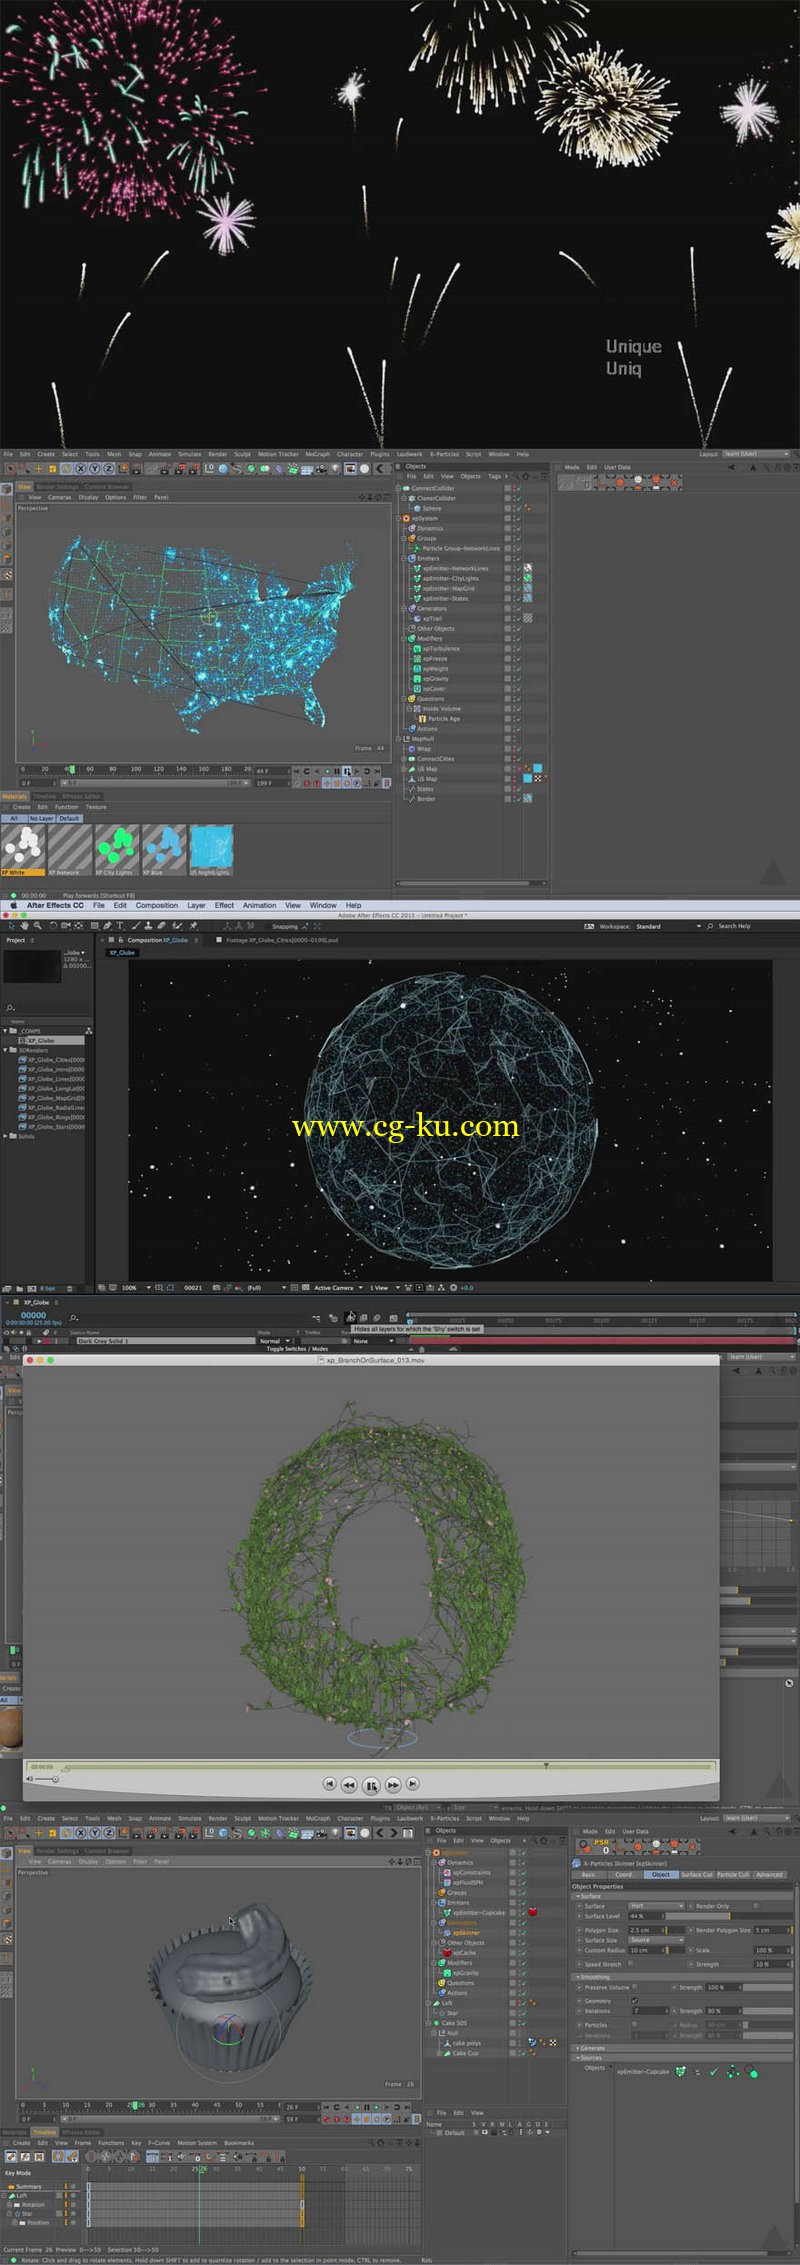Skip to end in QuickTime player controls

412,1784
